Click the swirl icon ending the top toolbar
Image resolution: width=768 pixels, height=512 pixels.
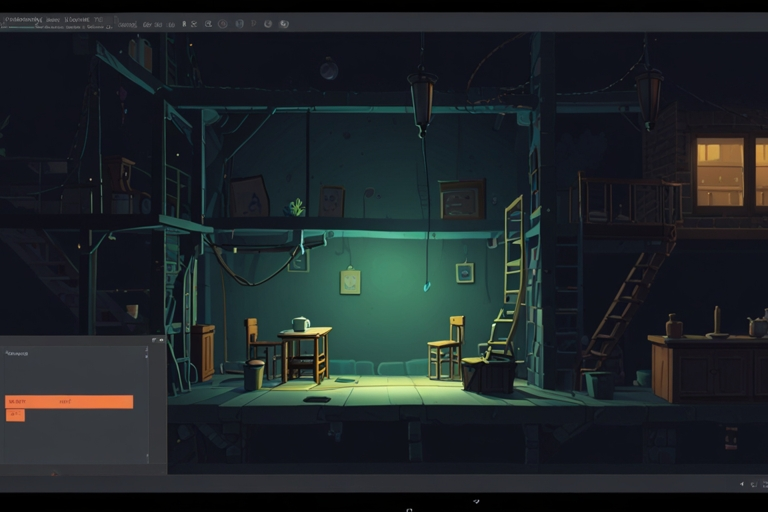click(284, 24)
